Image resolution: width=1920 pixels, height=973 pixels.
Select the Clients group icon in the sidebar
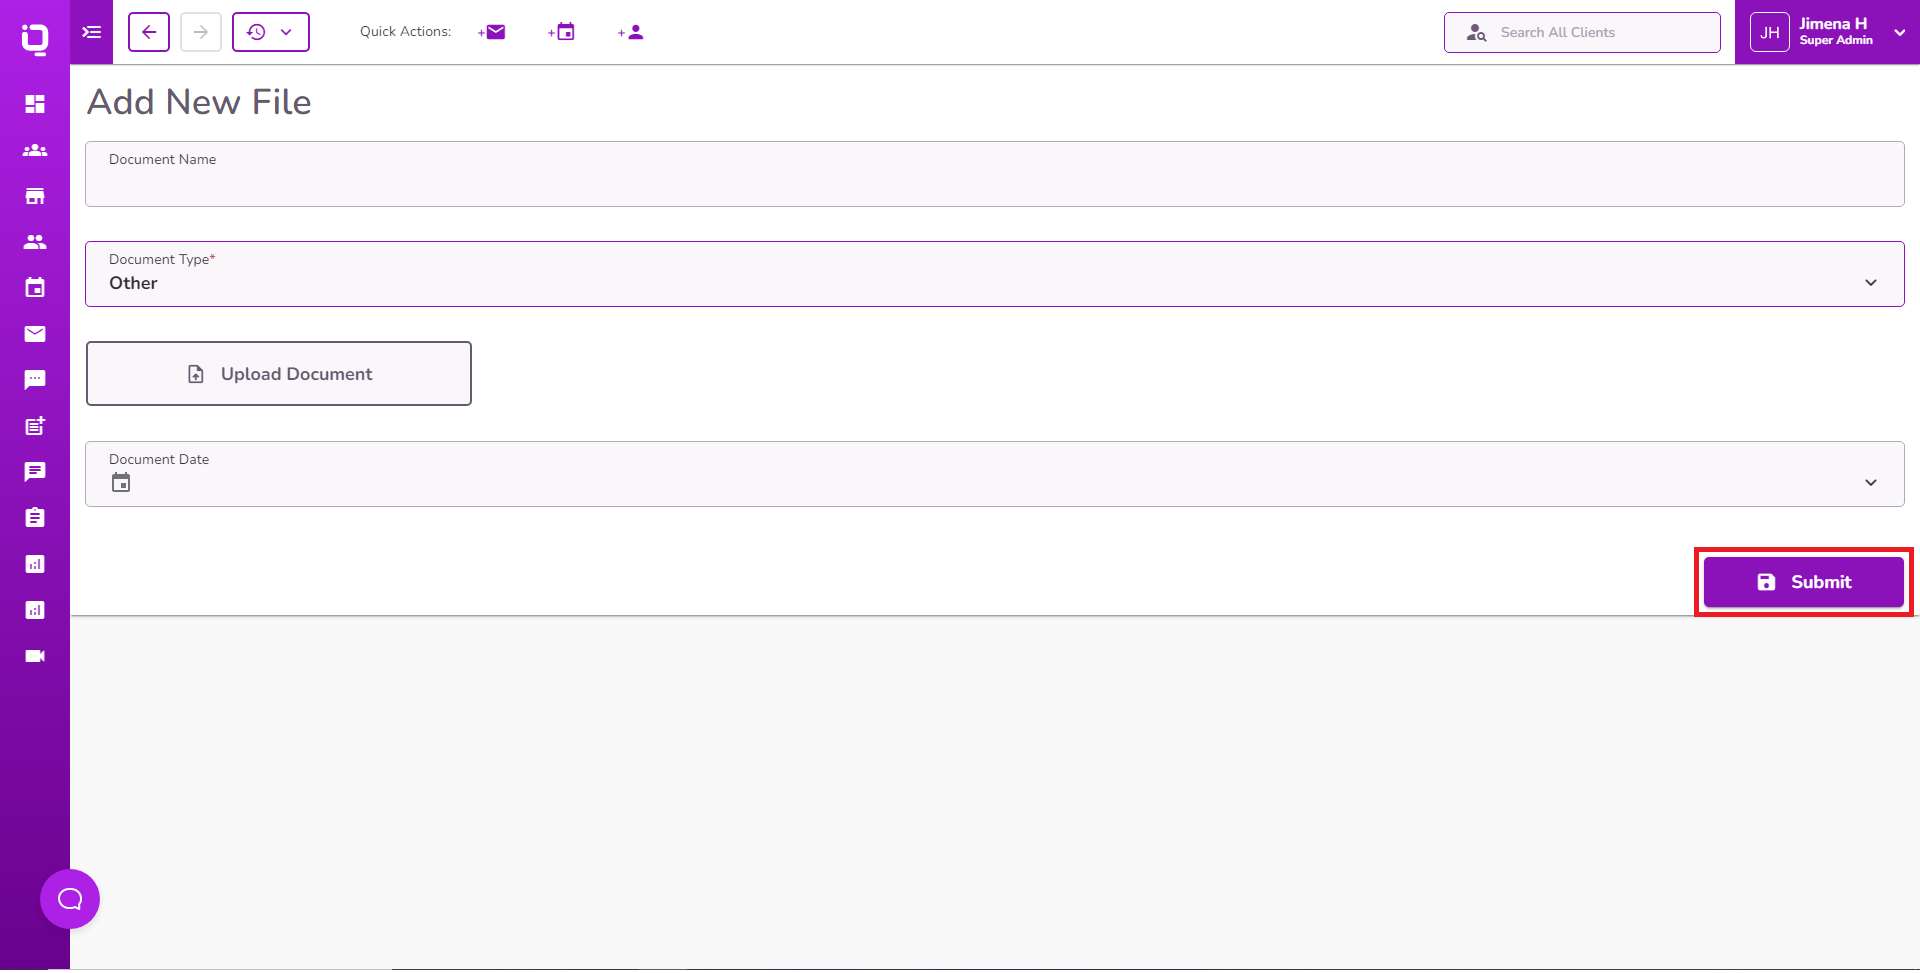click(35, 150)
